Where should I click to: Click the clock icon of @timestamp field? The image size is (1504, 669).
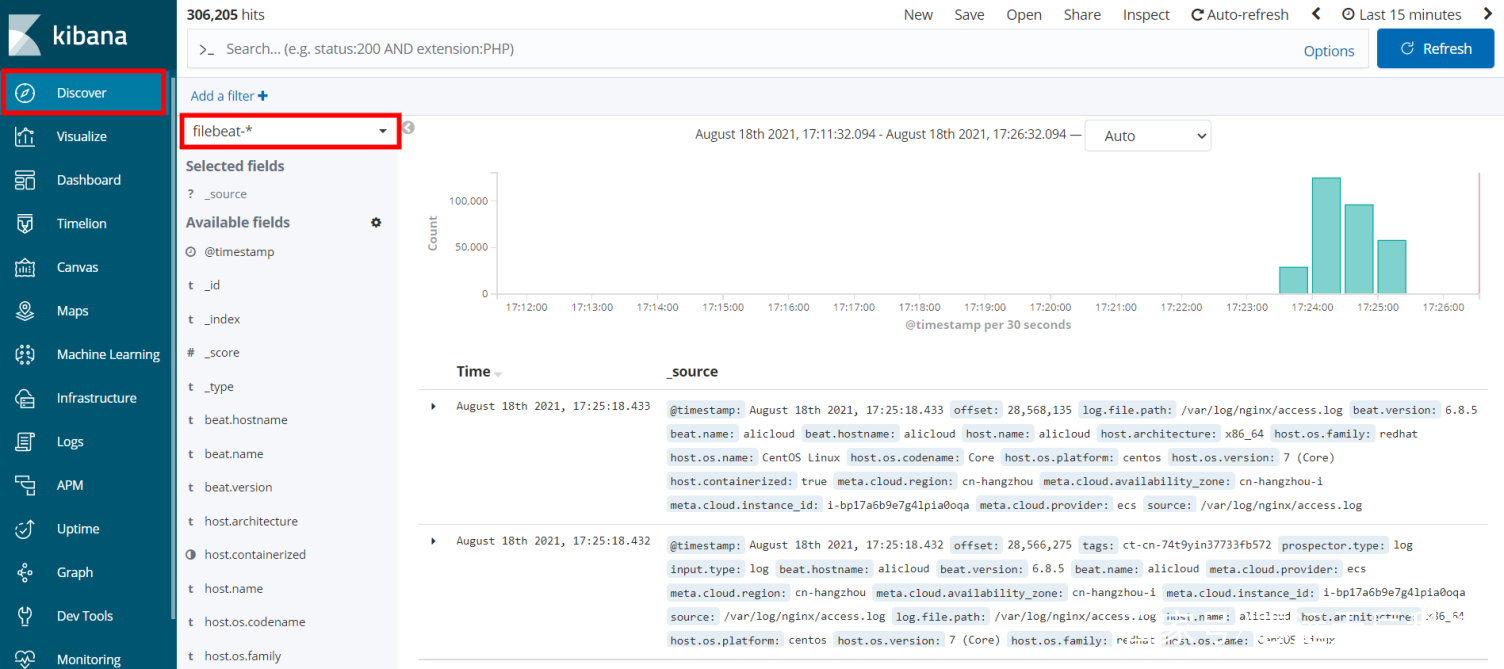[x=191, y=252]
